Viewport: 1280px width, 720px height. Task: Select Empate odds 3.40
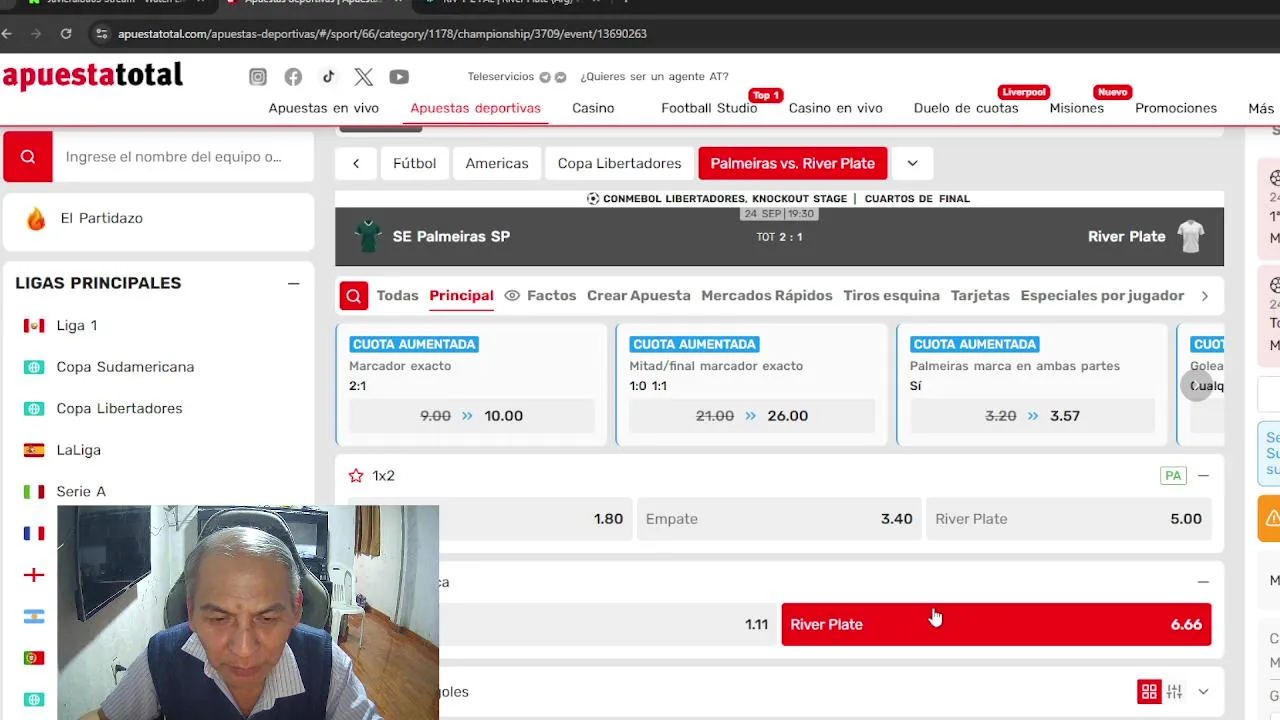point(778,519)
